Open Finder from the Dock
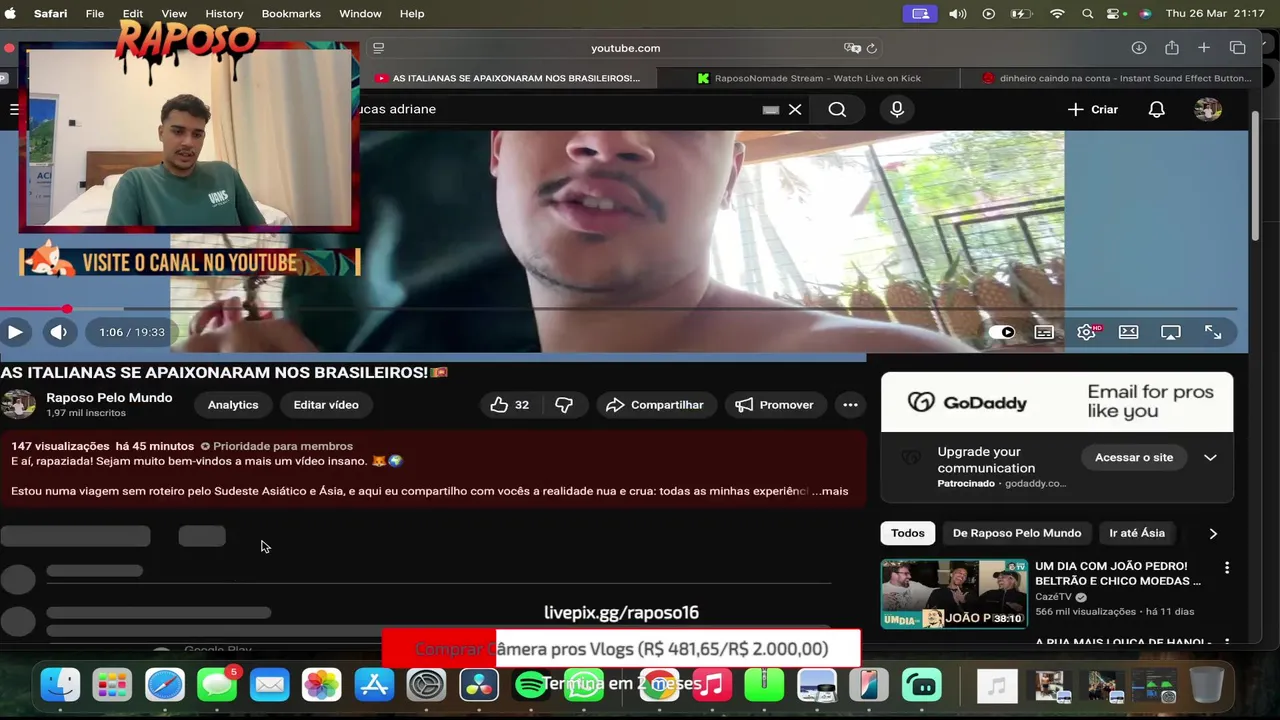The width and height of the screenshot is (1280, 720). click(60, 685)
